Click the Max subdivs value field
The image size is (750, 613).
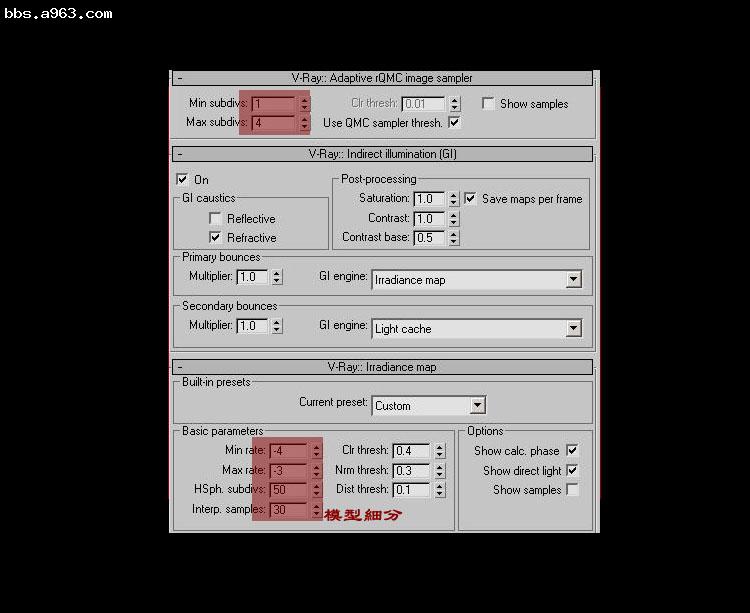coord(274,122)
